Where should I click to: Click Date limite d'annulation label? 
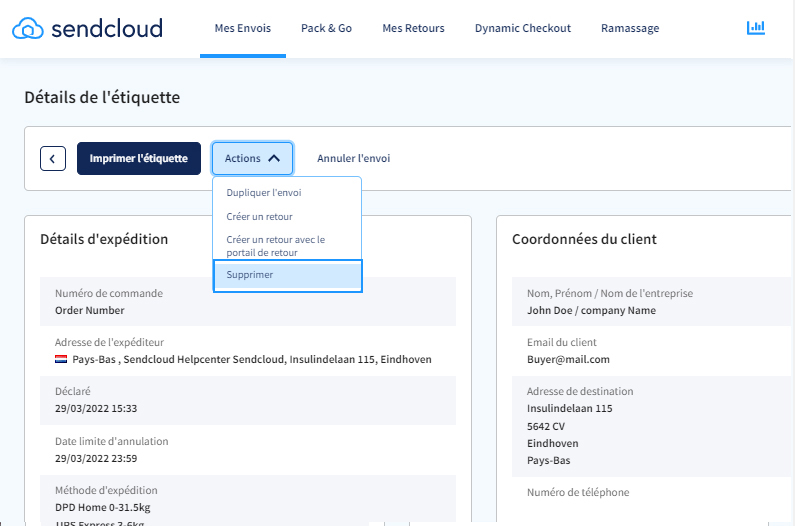112,441
